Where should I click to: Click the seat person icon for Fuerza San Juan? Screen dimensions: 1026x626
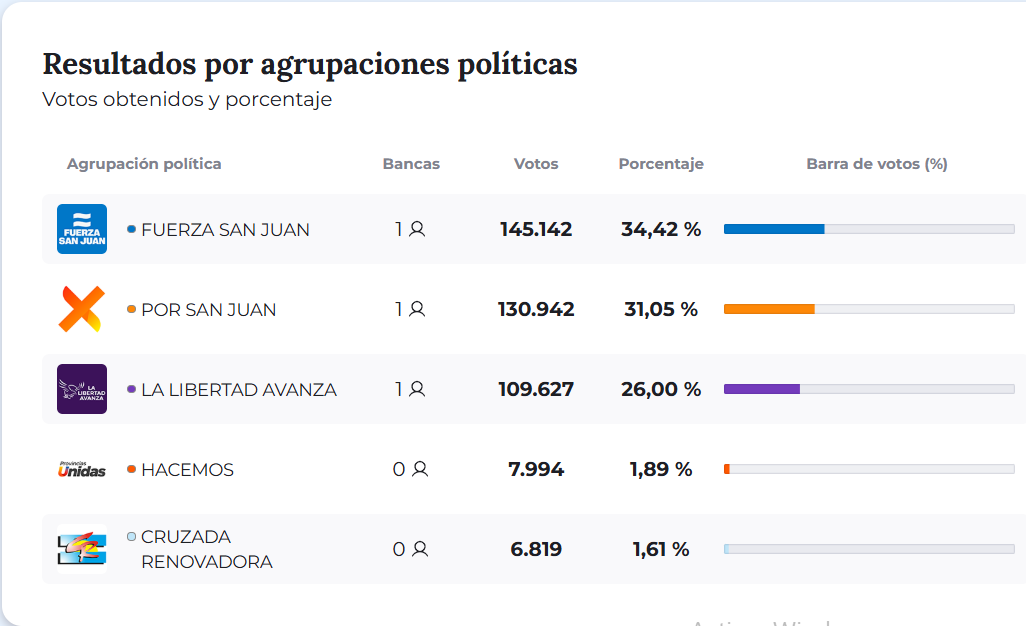point(417,229)
